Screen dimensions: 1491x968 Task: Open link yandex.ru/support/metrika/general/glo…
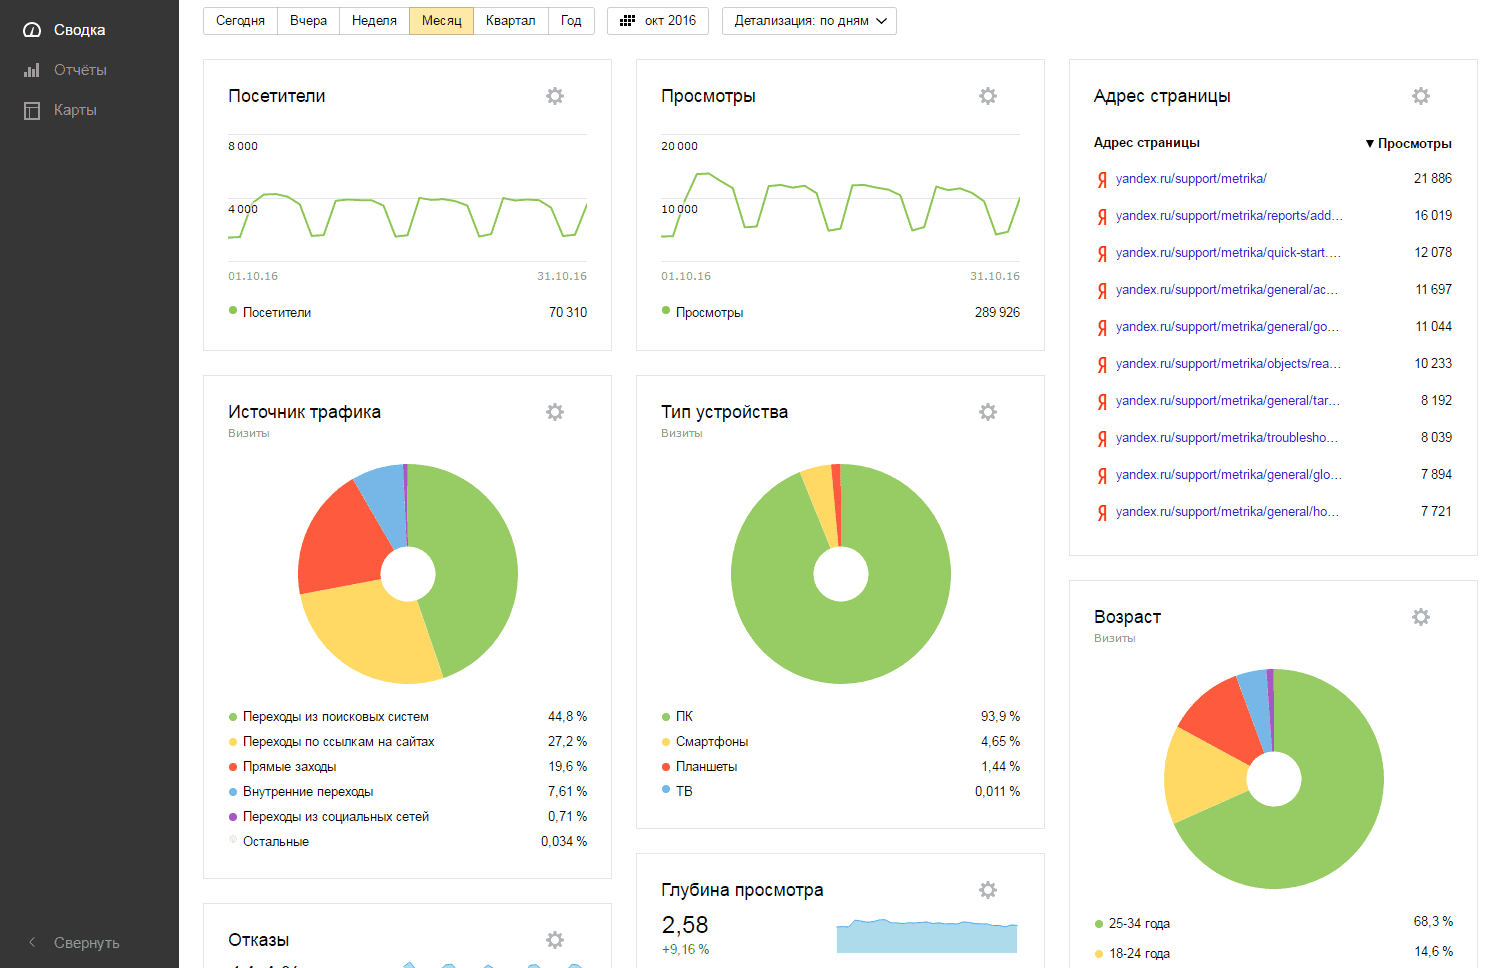1229,475
